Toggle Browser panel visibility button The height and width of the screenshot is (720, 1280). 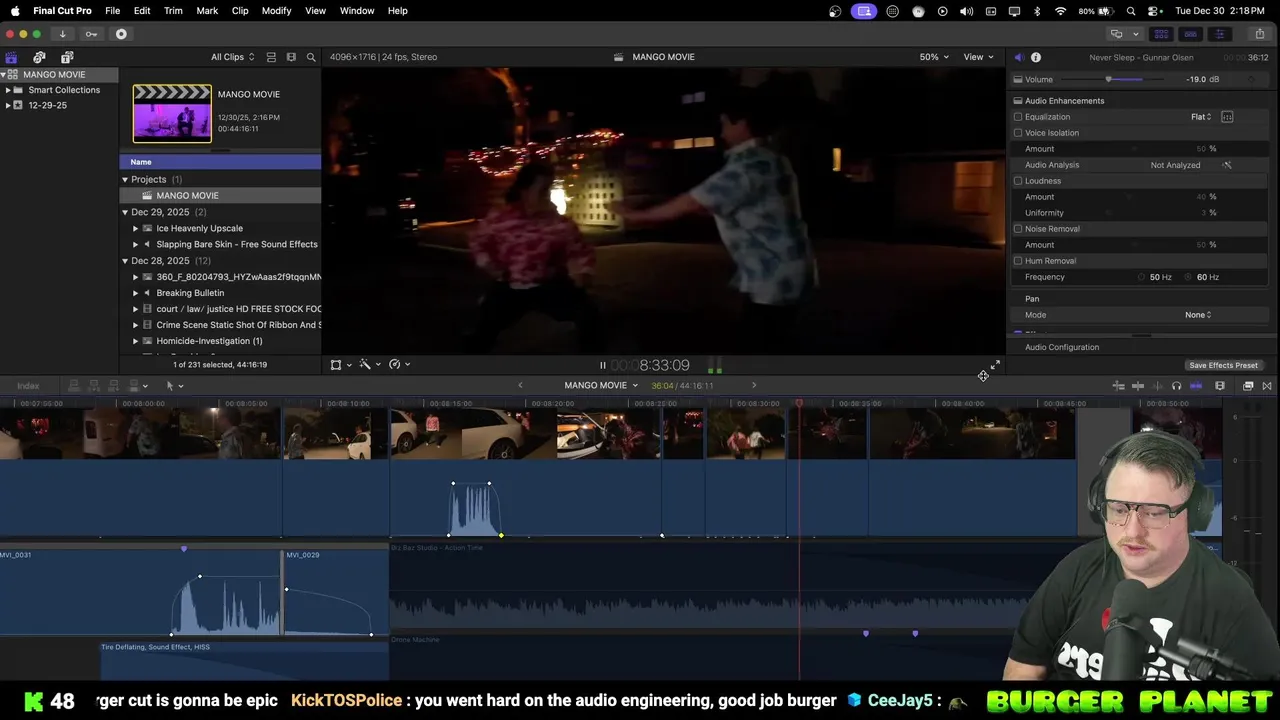[1161, 34]
